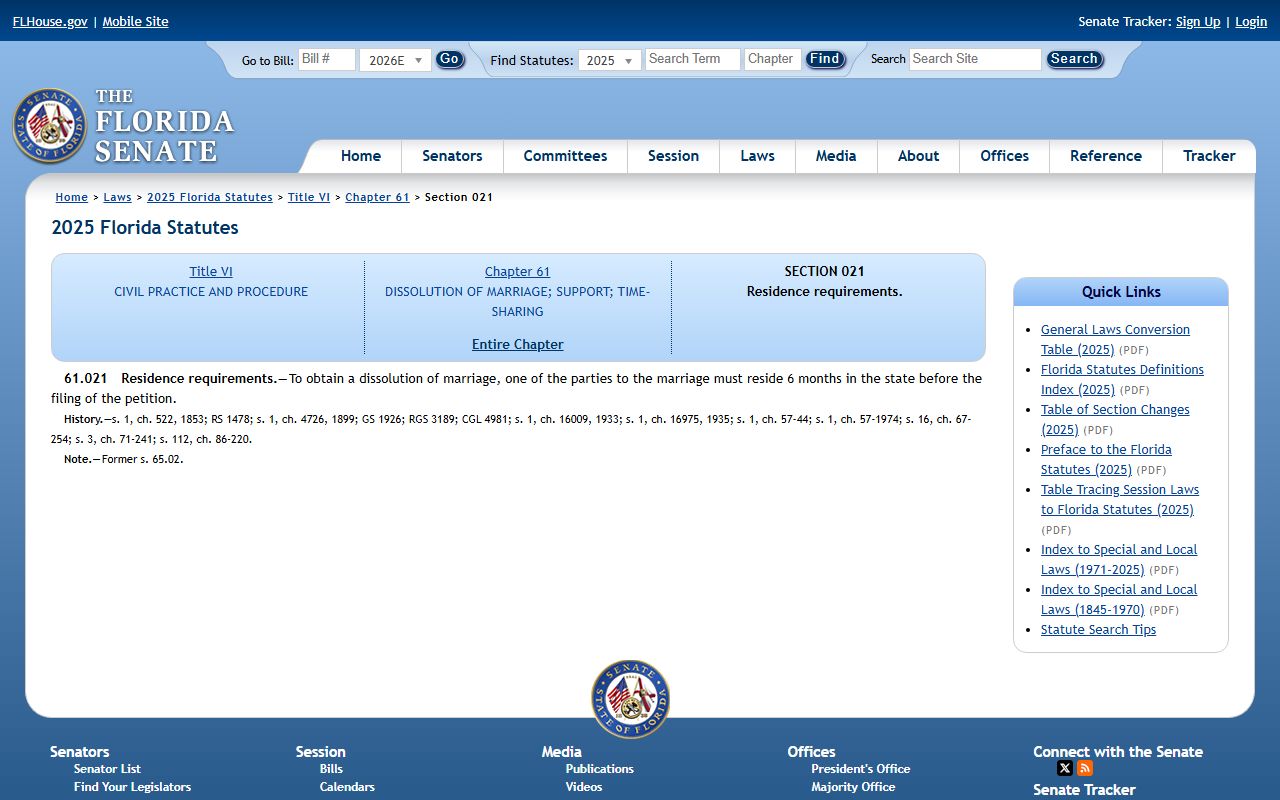1280x800 pixels.
Task: Click the Florida Senate seal logo in header
Action: (x=50, y=126)
